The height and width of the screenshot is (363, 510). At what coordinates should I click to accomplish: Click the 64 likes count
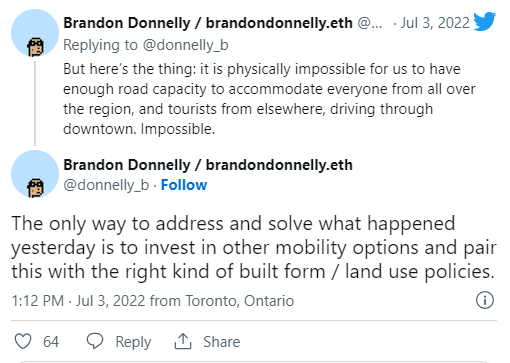coord(51,342)
